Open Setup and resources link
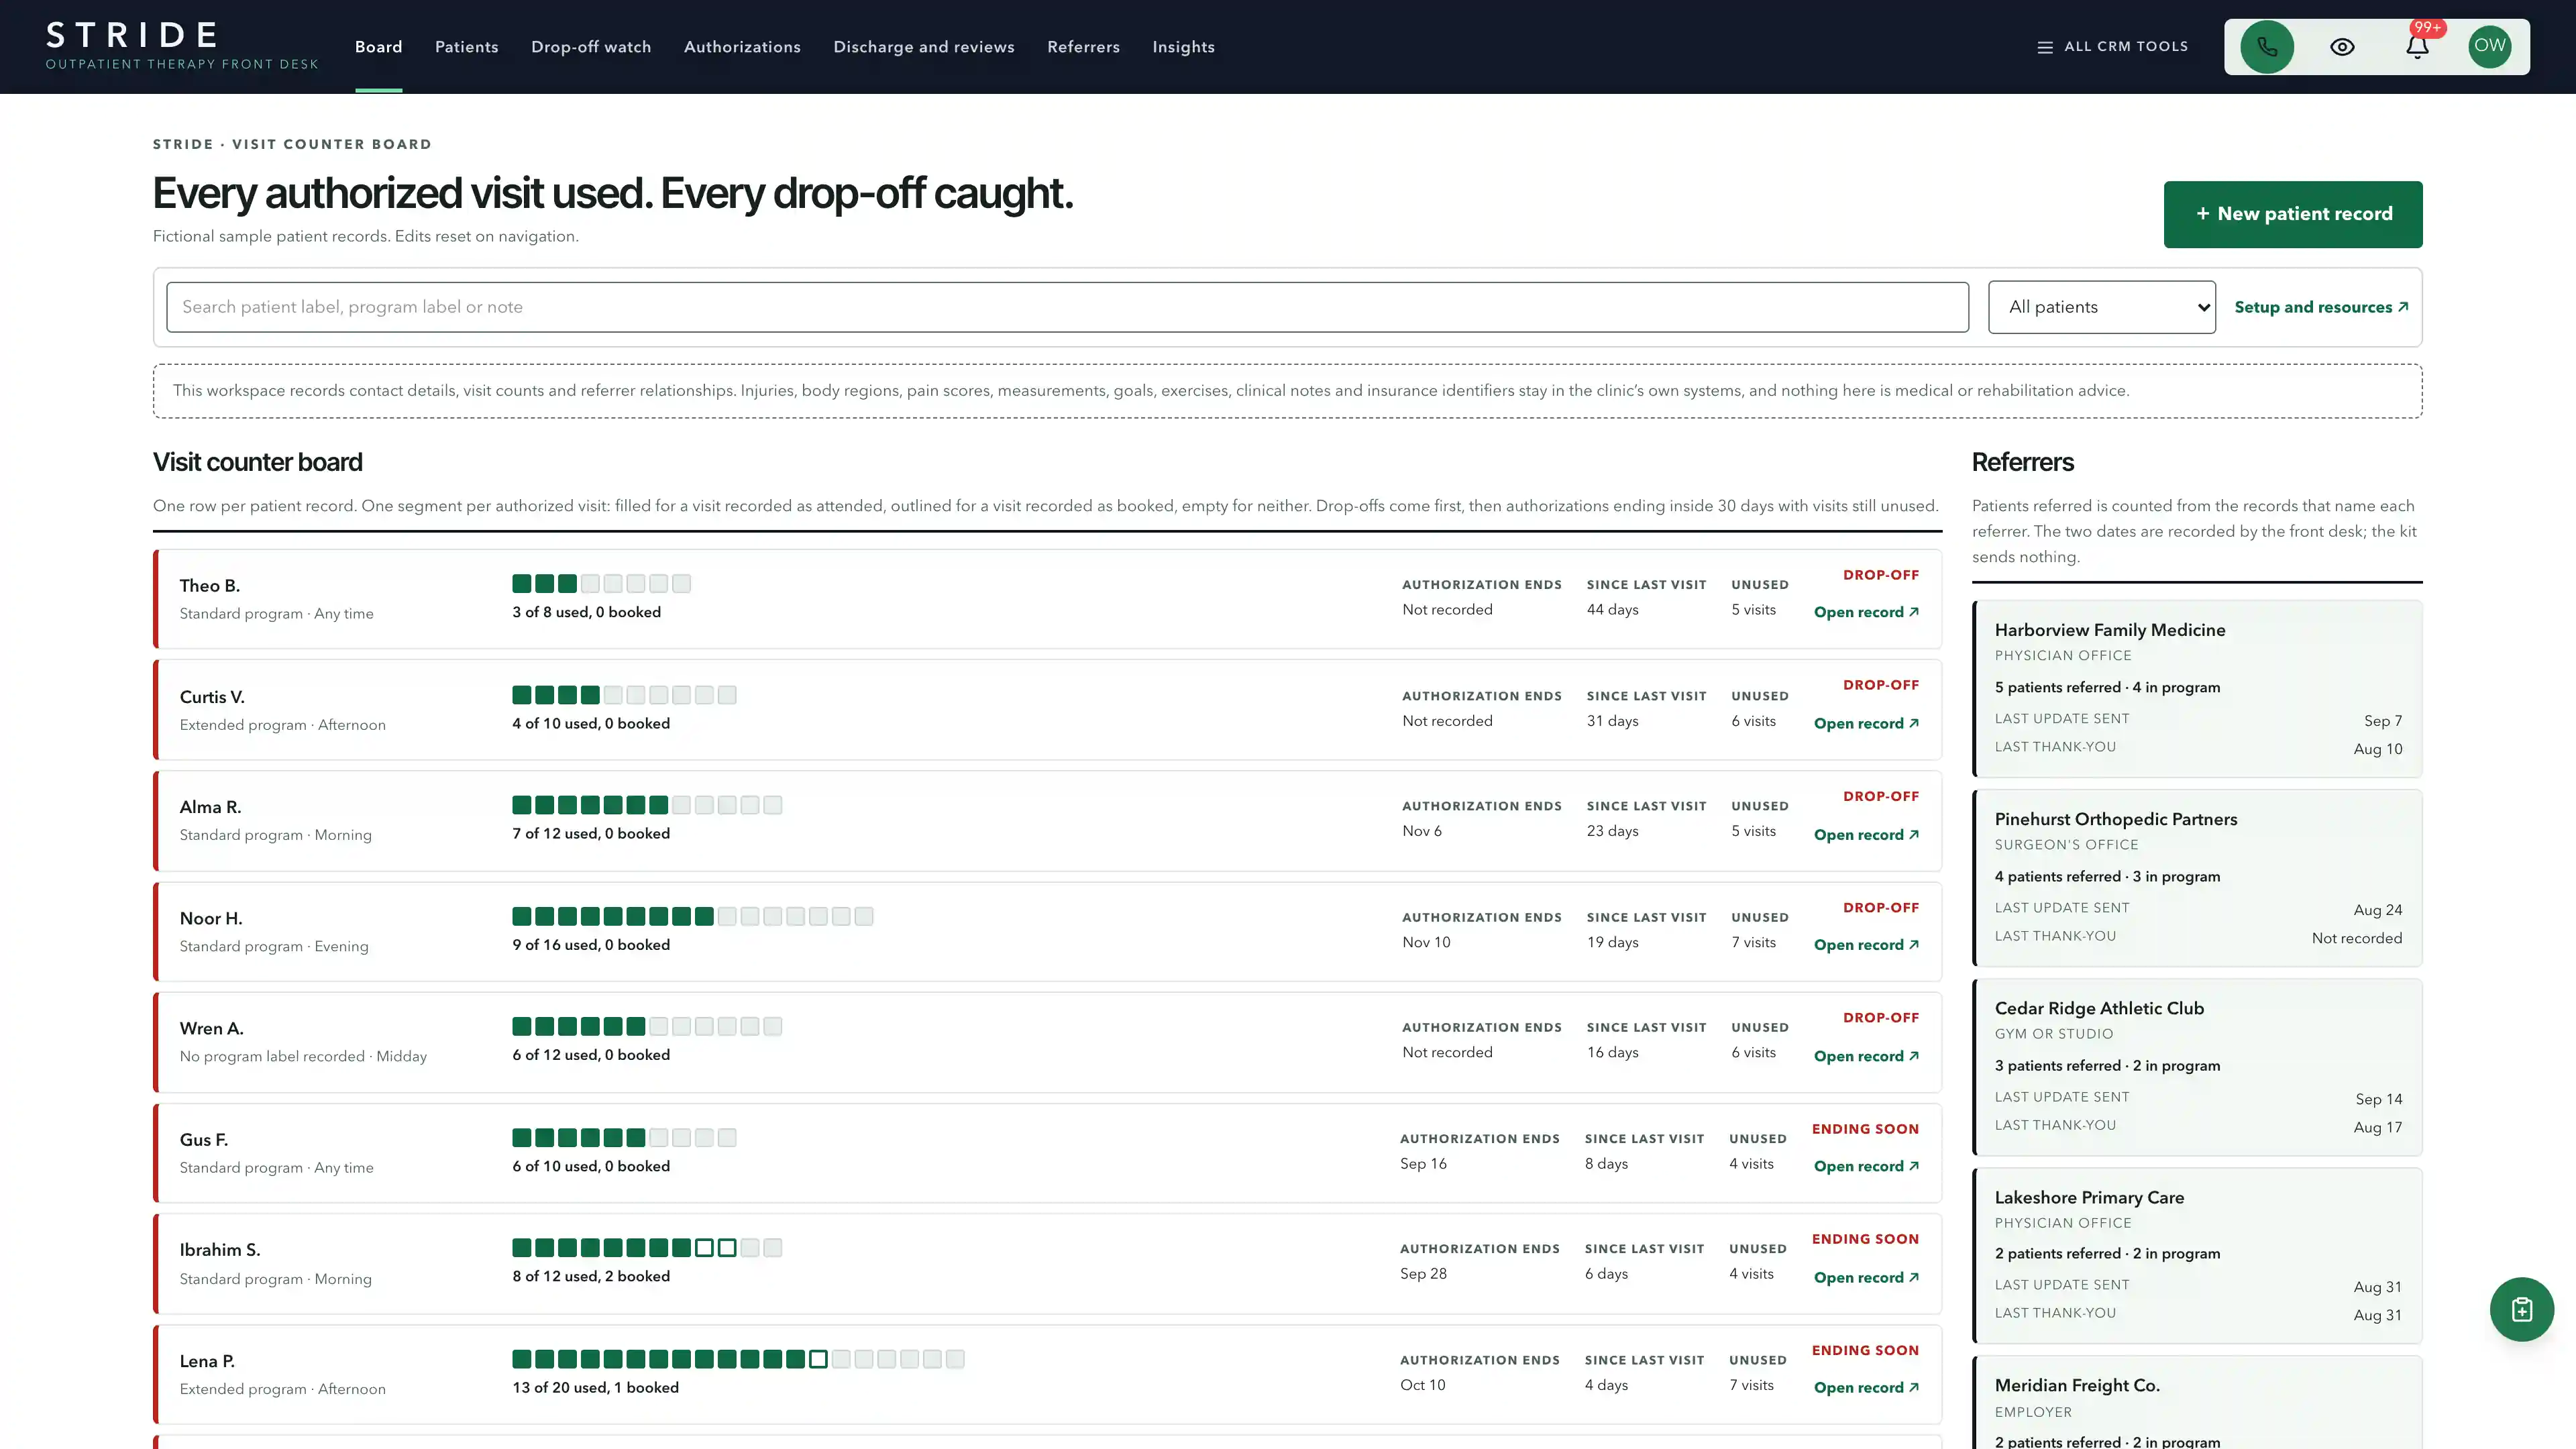 [x=2321, y=307]
